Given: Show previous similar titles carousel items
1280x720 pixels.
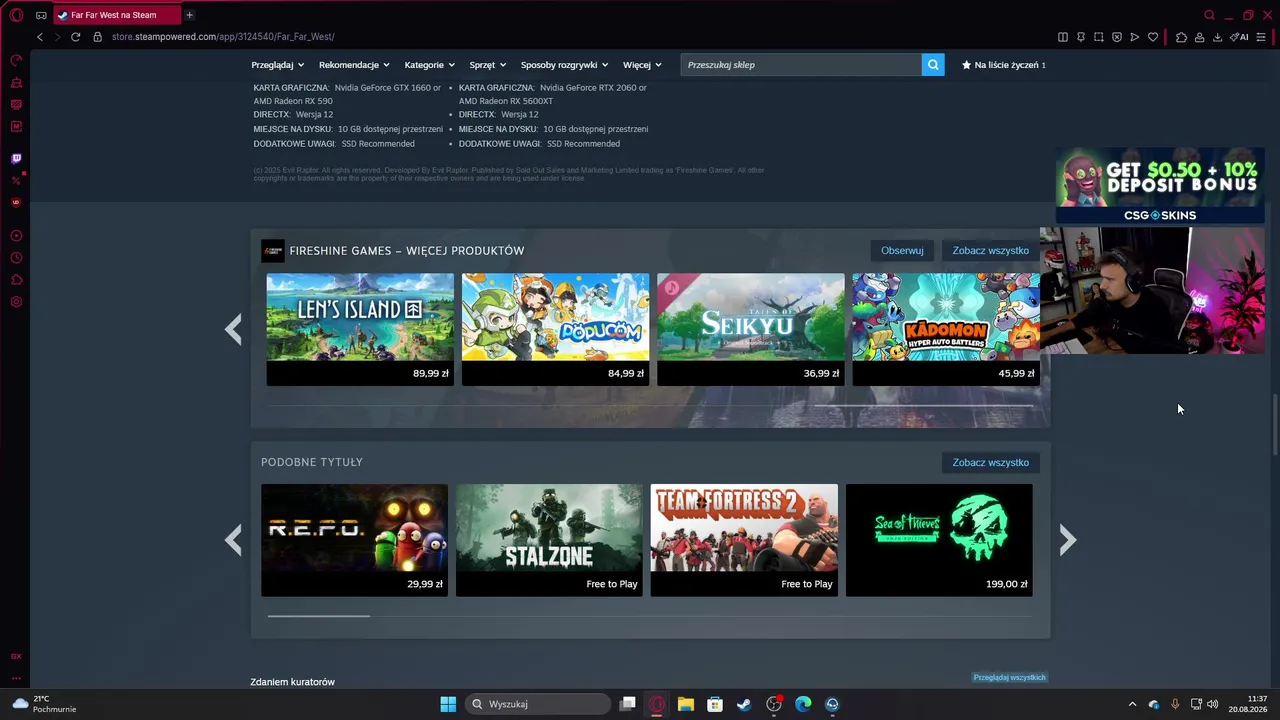Looking at the screenshot, I should (x=233, y=541).
